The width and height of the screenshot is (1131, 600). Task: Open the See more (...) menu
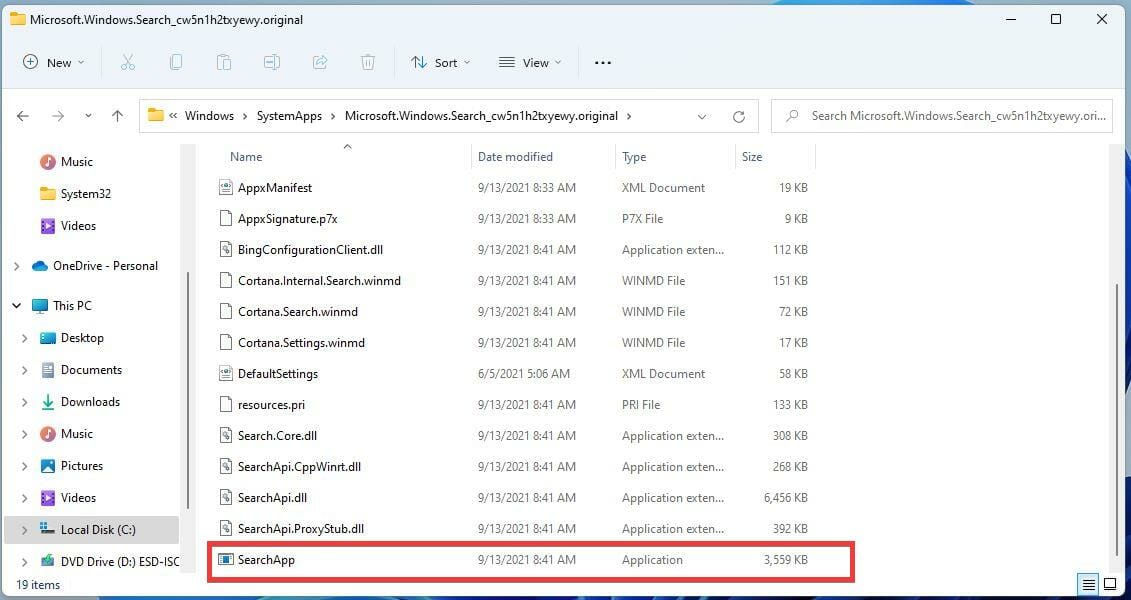click(602, 62)
